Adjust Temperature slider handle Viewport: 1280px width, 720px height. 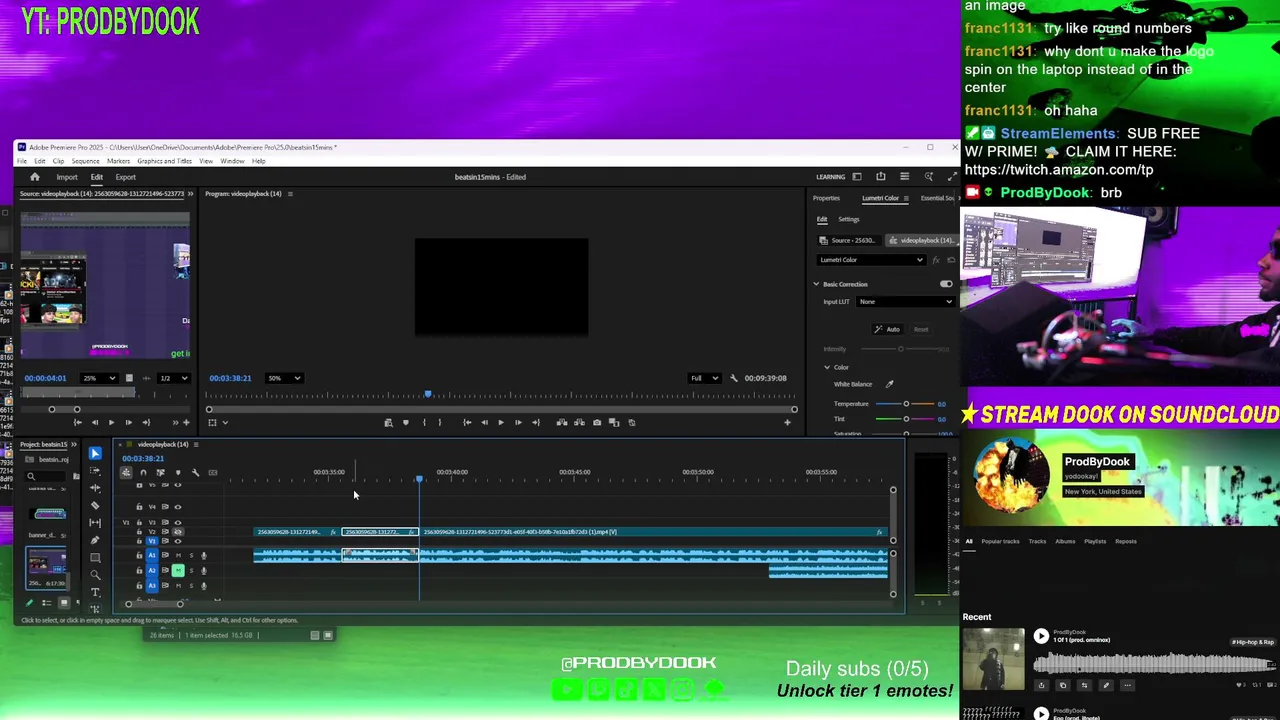[x=906, y=404]
